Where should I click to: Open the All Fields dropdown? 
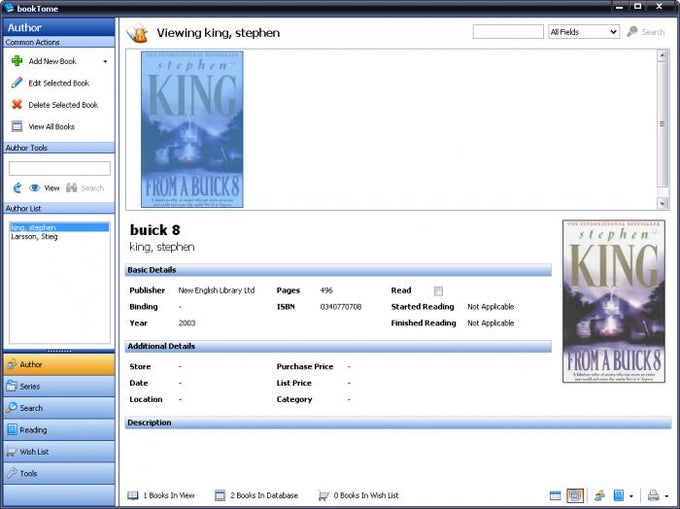tap(584, 32)
